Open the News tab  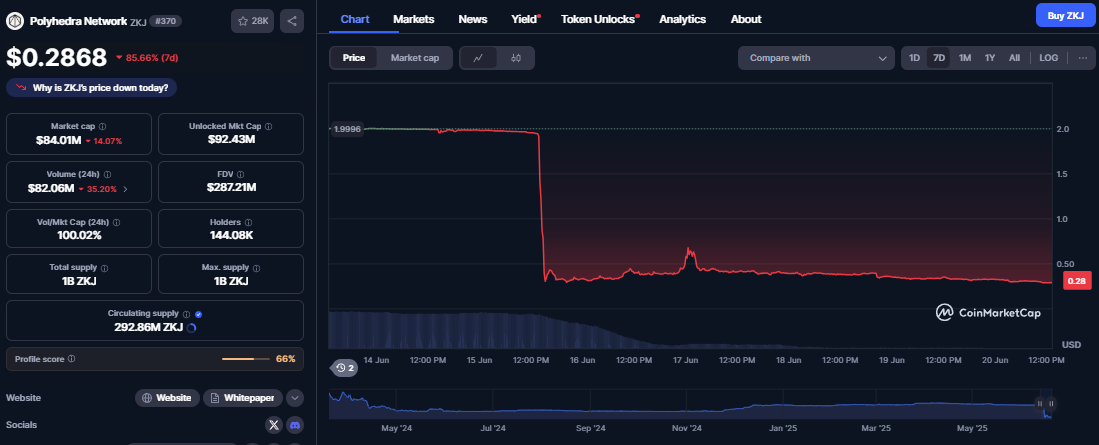point(473,19)
